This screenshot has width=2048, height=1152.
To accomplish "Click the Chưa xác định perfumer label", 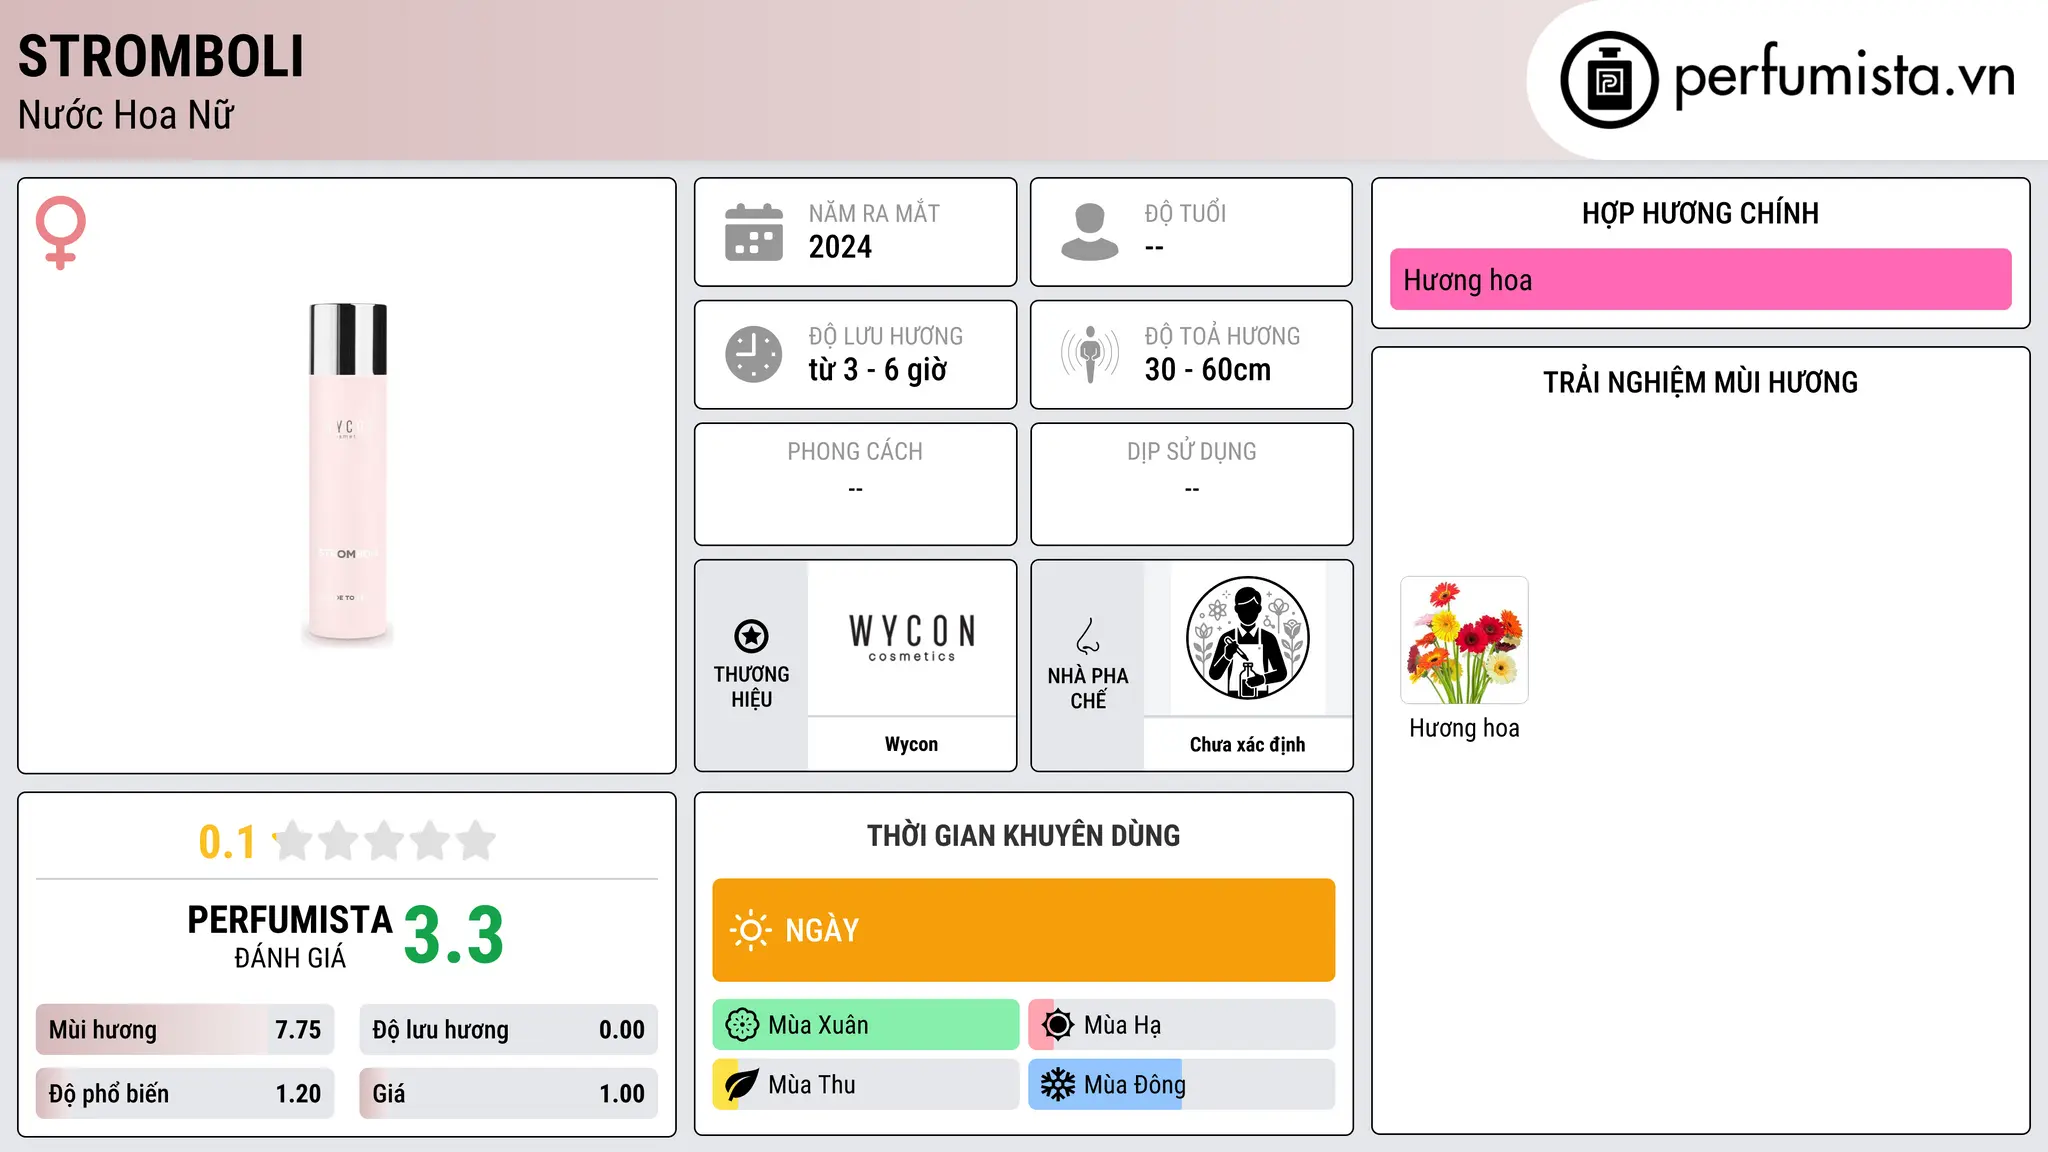I will (1247, 745).
